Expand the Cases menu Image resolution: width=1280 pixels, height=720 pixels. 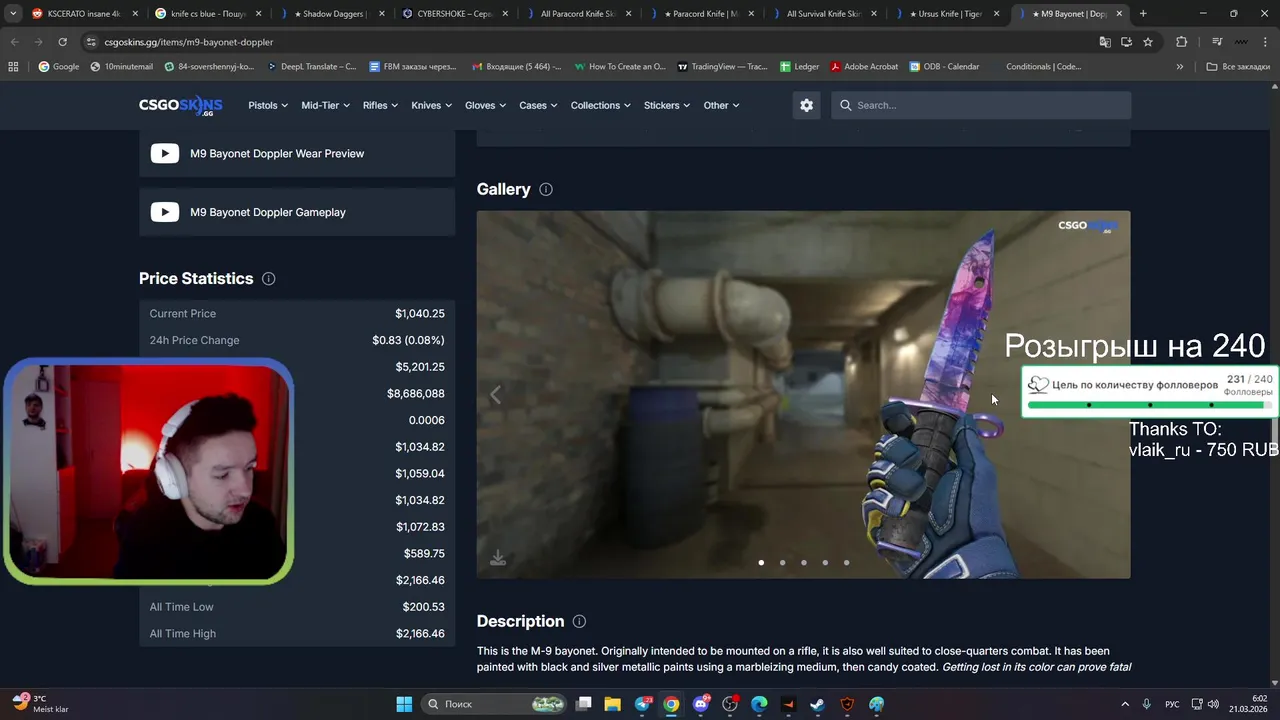[538, 105]
